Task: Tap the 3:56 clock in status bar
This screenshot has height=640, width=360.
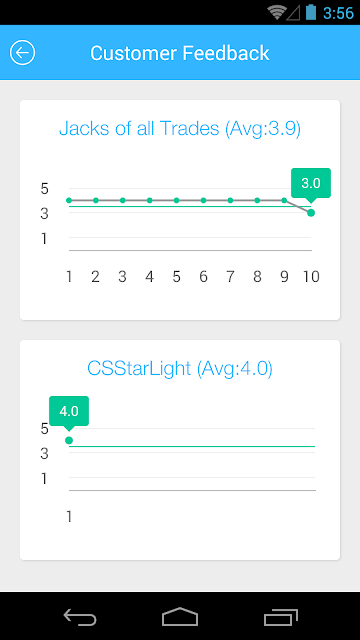Action: pos(338,13)
